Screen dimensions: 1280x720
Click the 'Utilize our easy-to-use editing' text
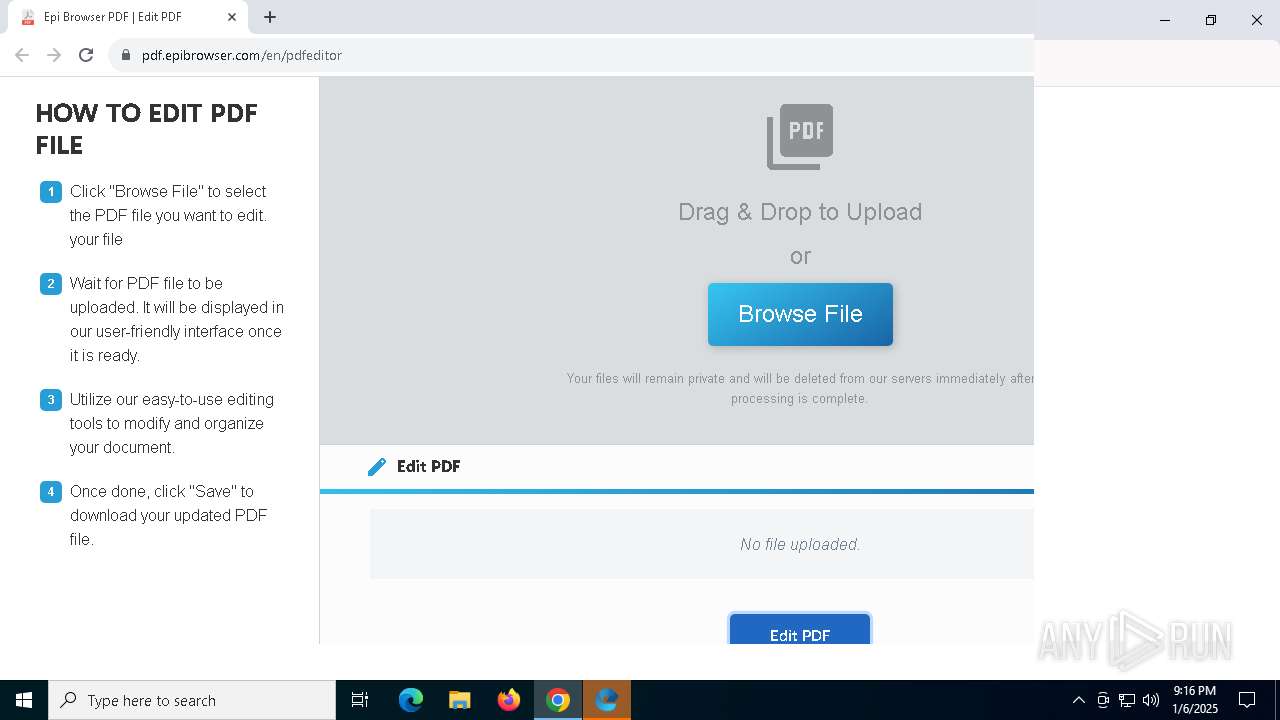pos(172,423)
